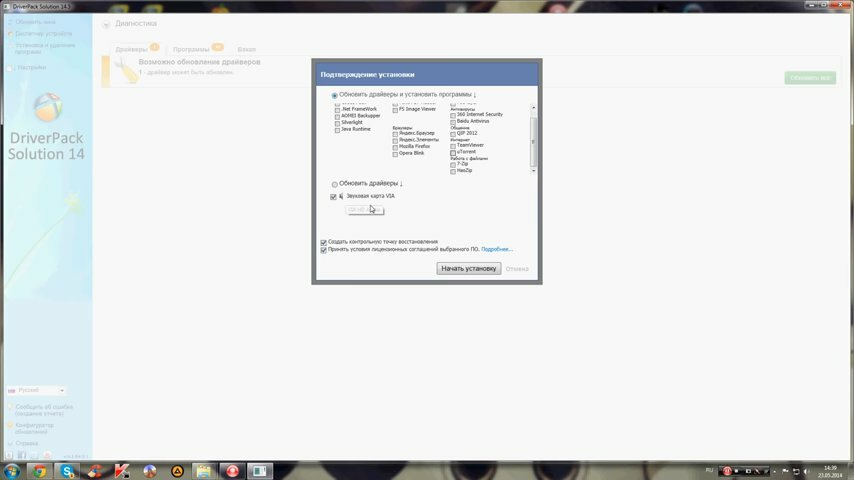Open the Русский language dropdown
Viewport: 854px width, 480px height.
point(36,391)
